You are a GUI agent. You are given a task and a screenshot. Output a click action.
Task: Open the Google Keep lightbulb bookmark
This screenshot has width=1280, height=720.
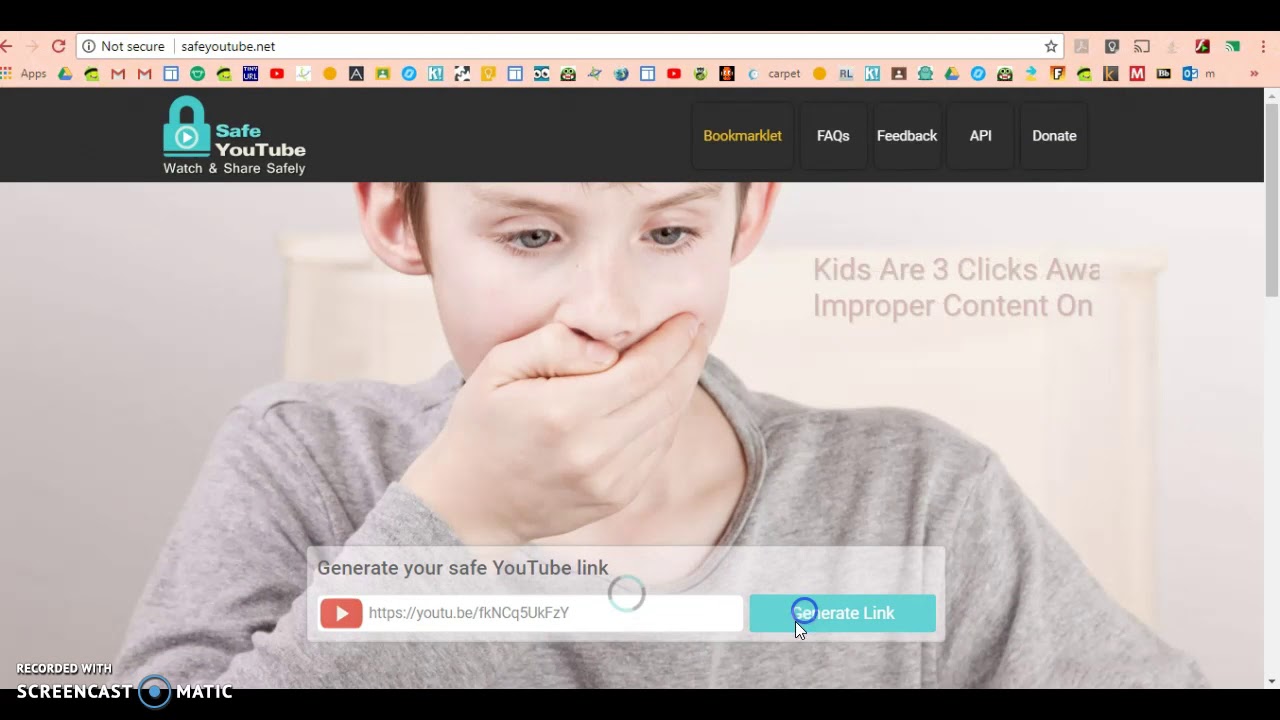488,73
